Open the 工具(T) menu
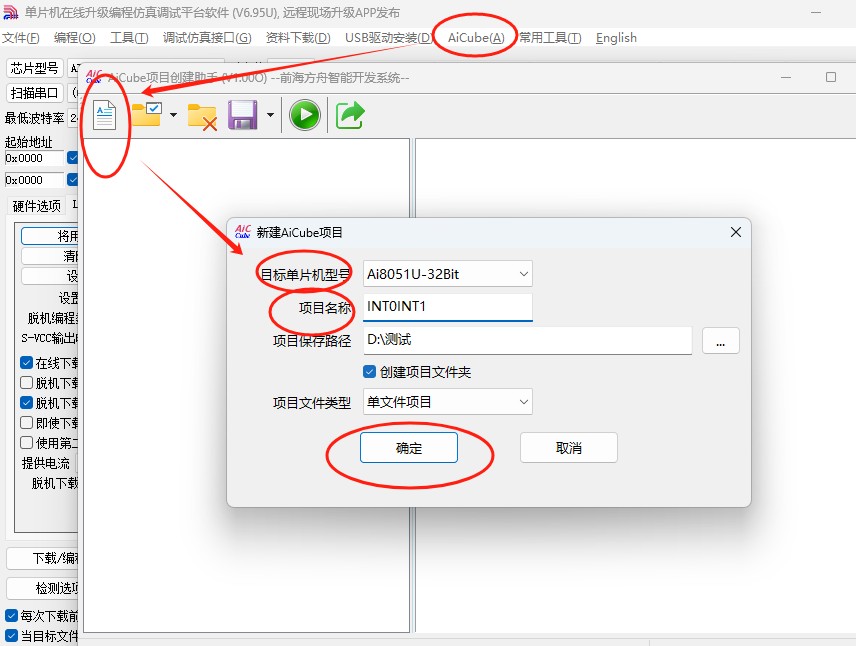Viewport: 856px width, 646px height. [x=129, y=38]
